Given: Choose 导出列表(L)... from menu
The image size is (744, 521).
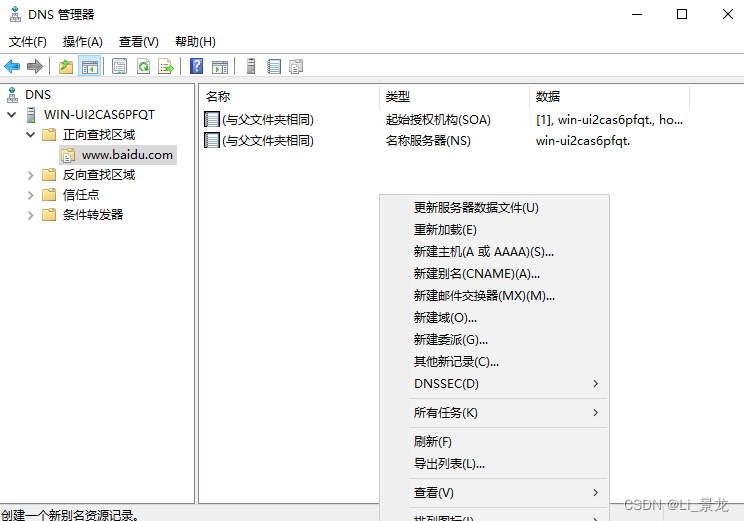Looking at the screenshot, I should [x=494, y=464].
